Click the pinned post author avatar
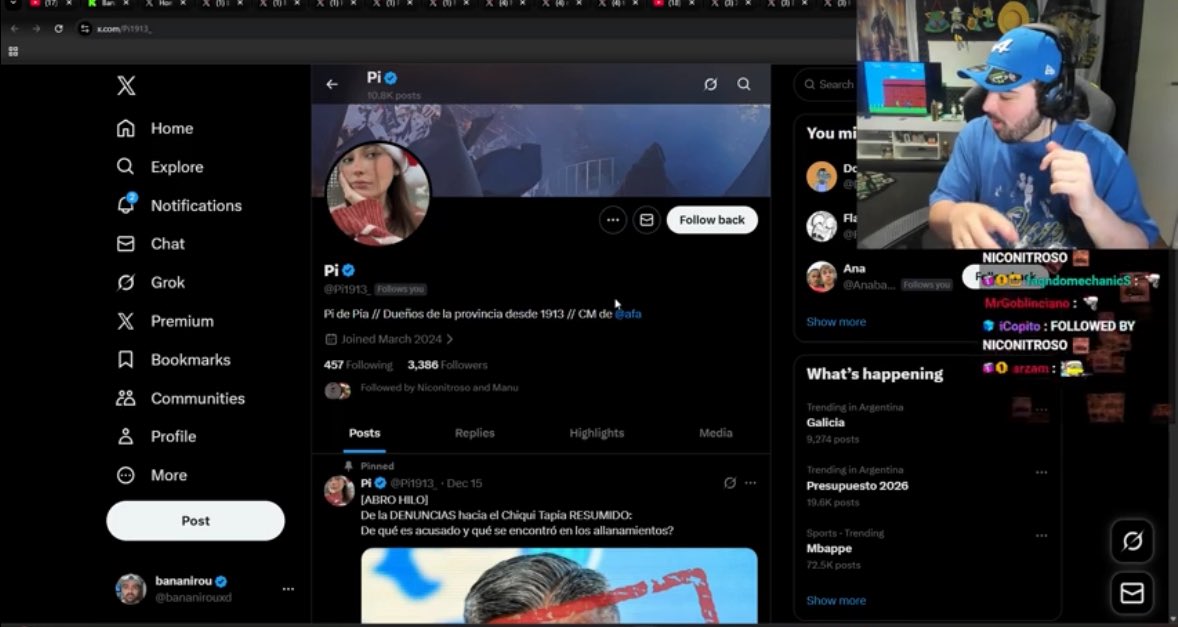1178x627 pixels. [x=339, y=491]
